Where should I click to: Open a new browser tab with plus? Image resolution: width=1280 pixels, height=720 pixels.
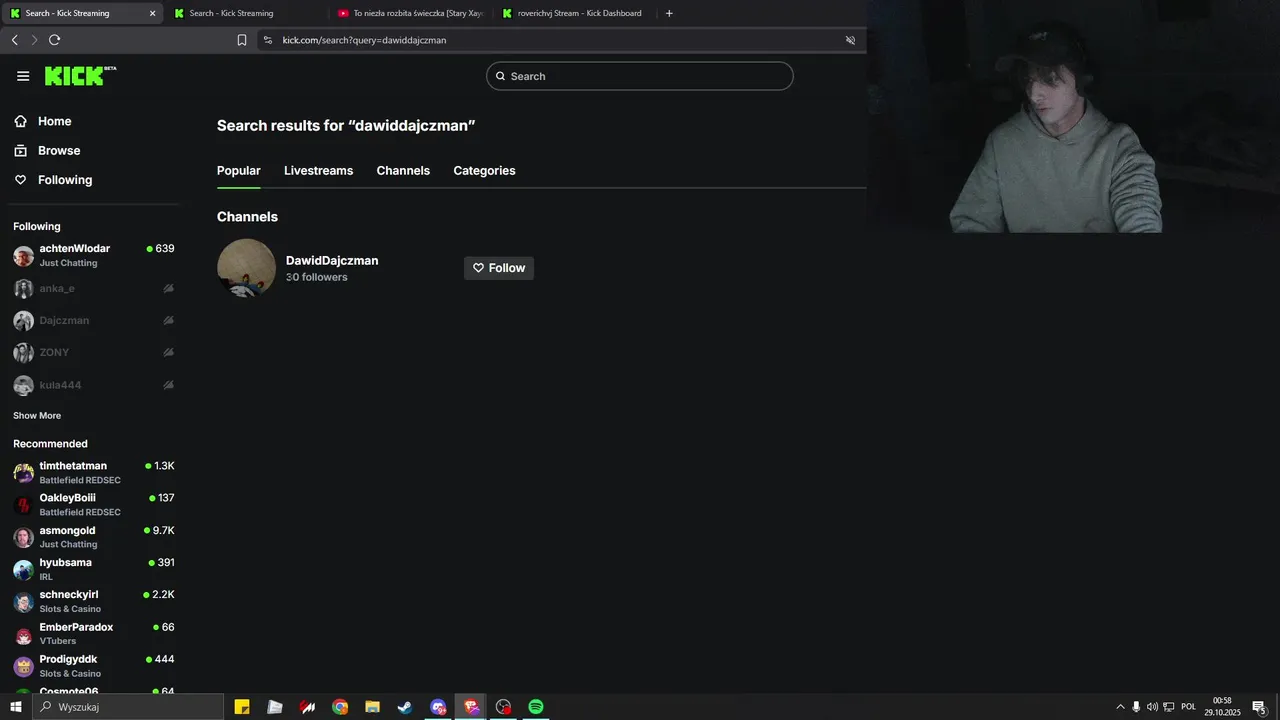(x=669, y=13)
